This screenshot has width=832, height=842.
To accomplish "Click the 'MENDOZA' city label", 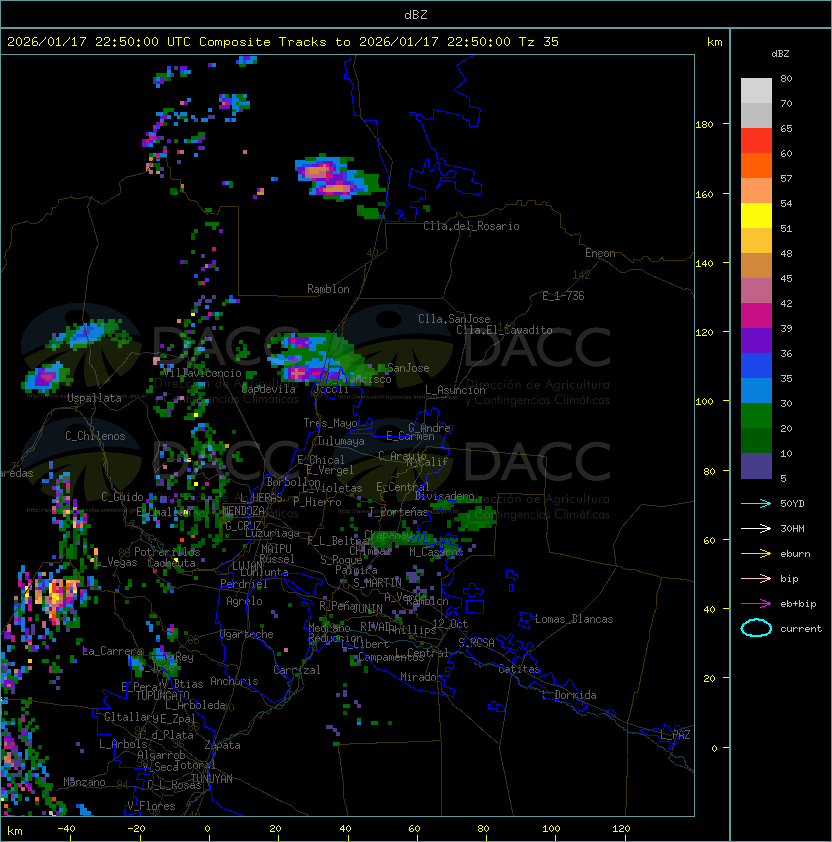I will pos(243,511).
